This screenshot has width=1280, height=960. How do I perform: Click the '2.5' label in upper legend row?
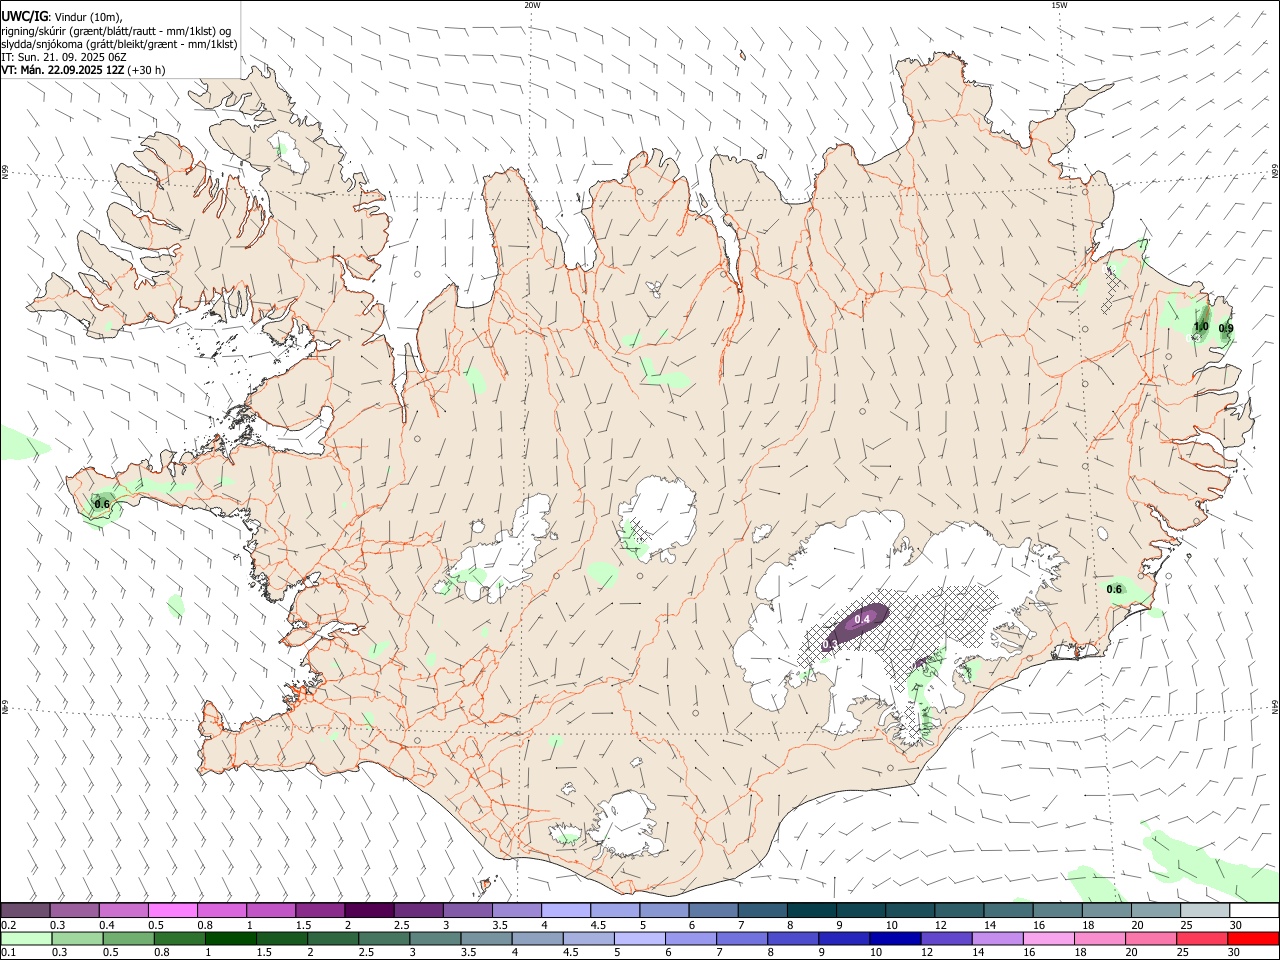[401, 925]
